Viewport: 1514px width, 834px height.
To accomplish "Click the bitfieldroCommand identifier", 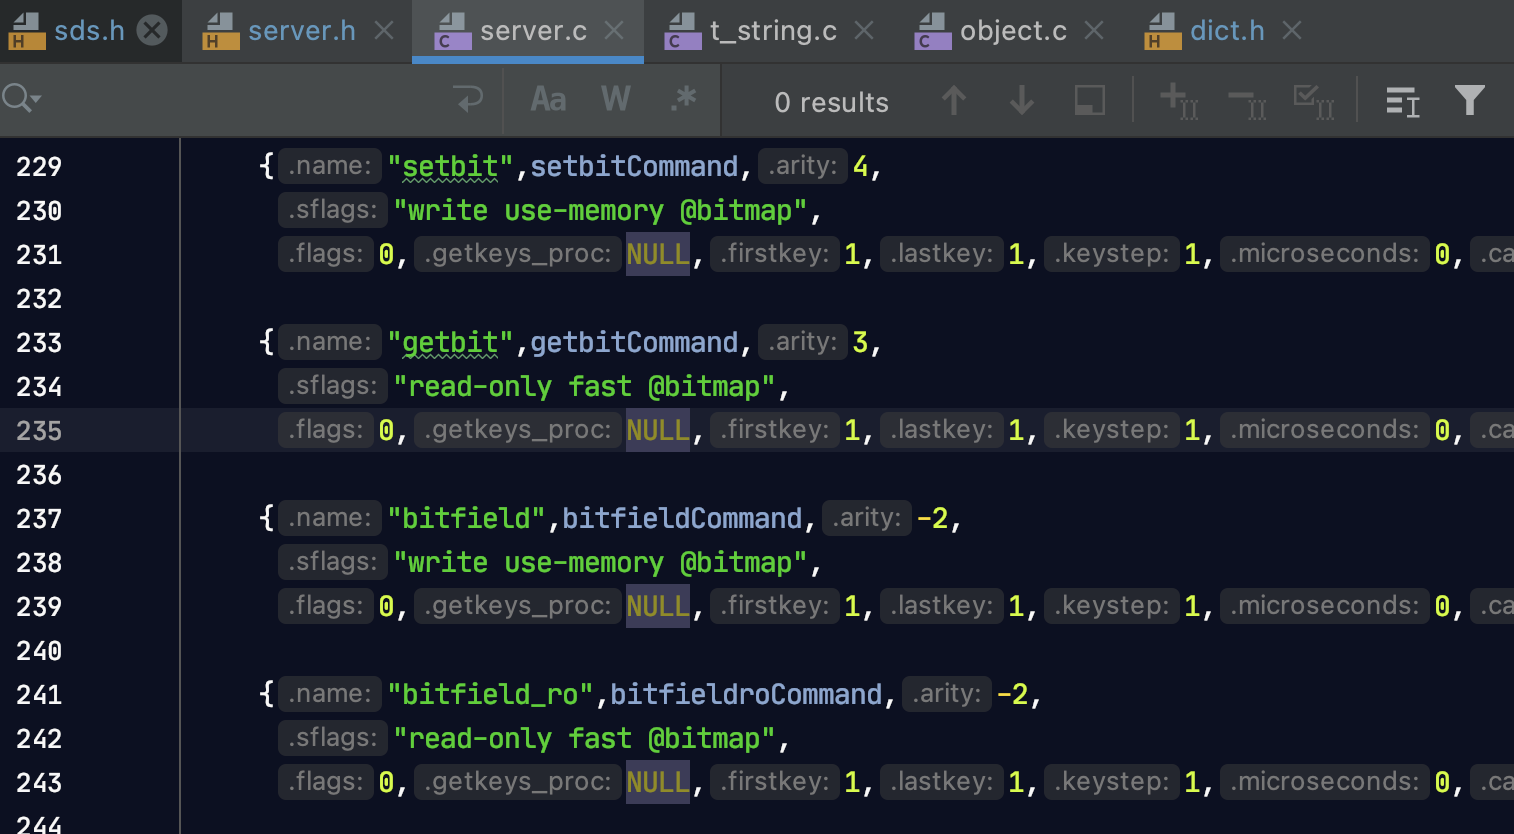I will pyautogui.click(x=746, y=695).
